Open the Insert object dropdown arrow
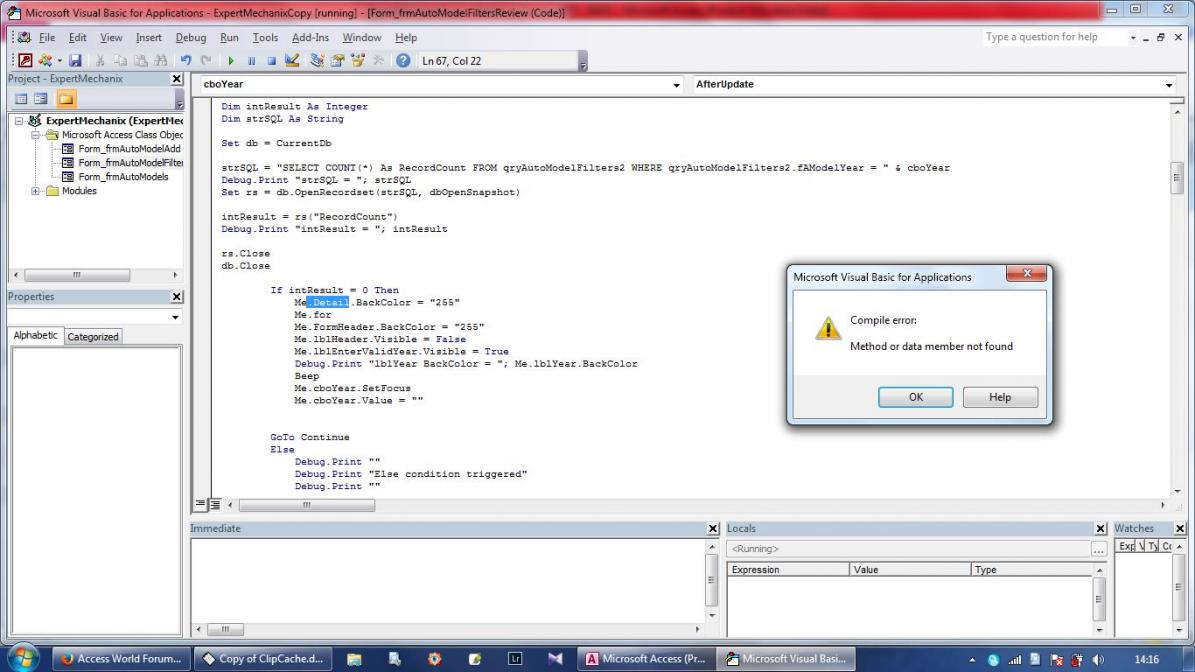Screen dimensions: 1195x672 (x=59, y=61)
